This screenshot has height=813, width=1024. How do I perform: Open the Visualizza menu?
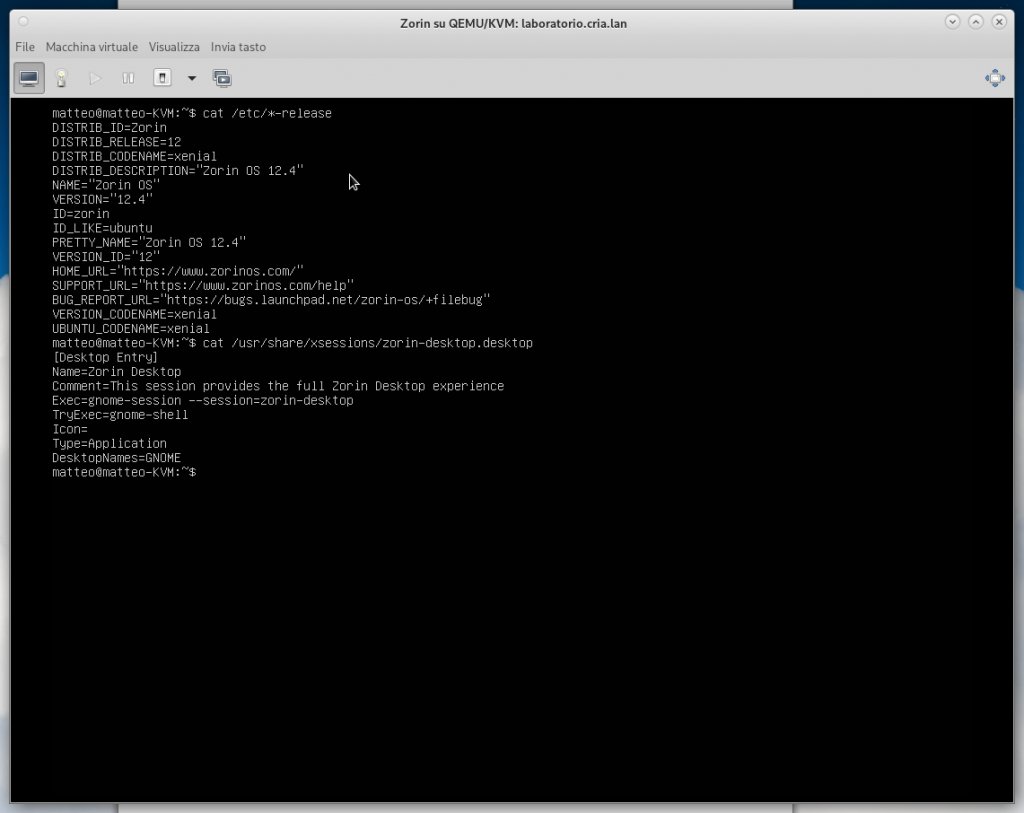(174, 47)
